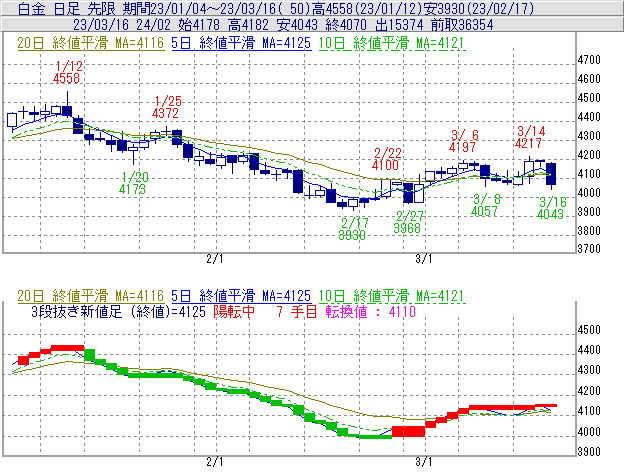Click the 3/6 4197 high annotation

point(463,141)
